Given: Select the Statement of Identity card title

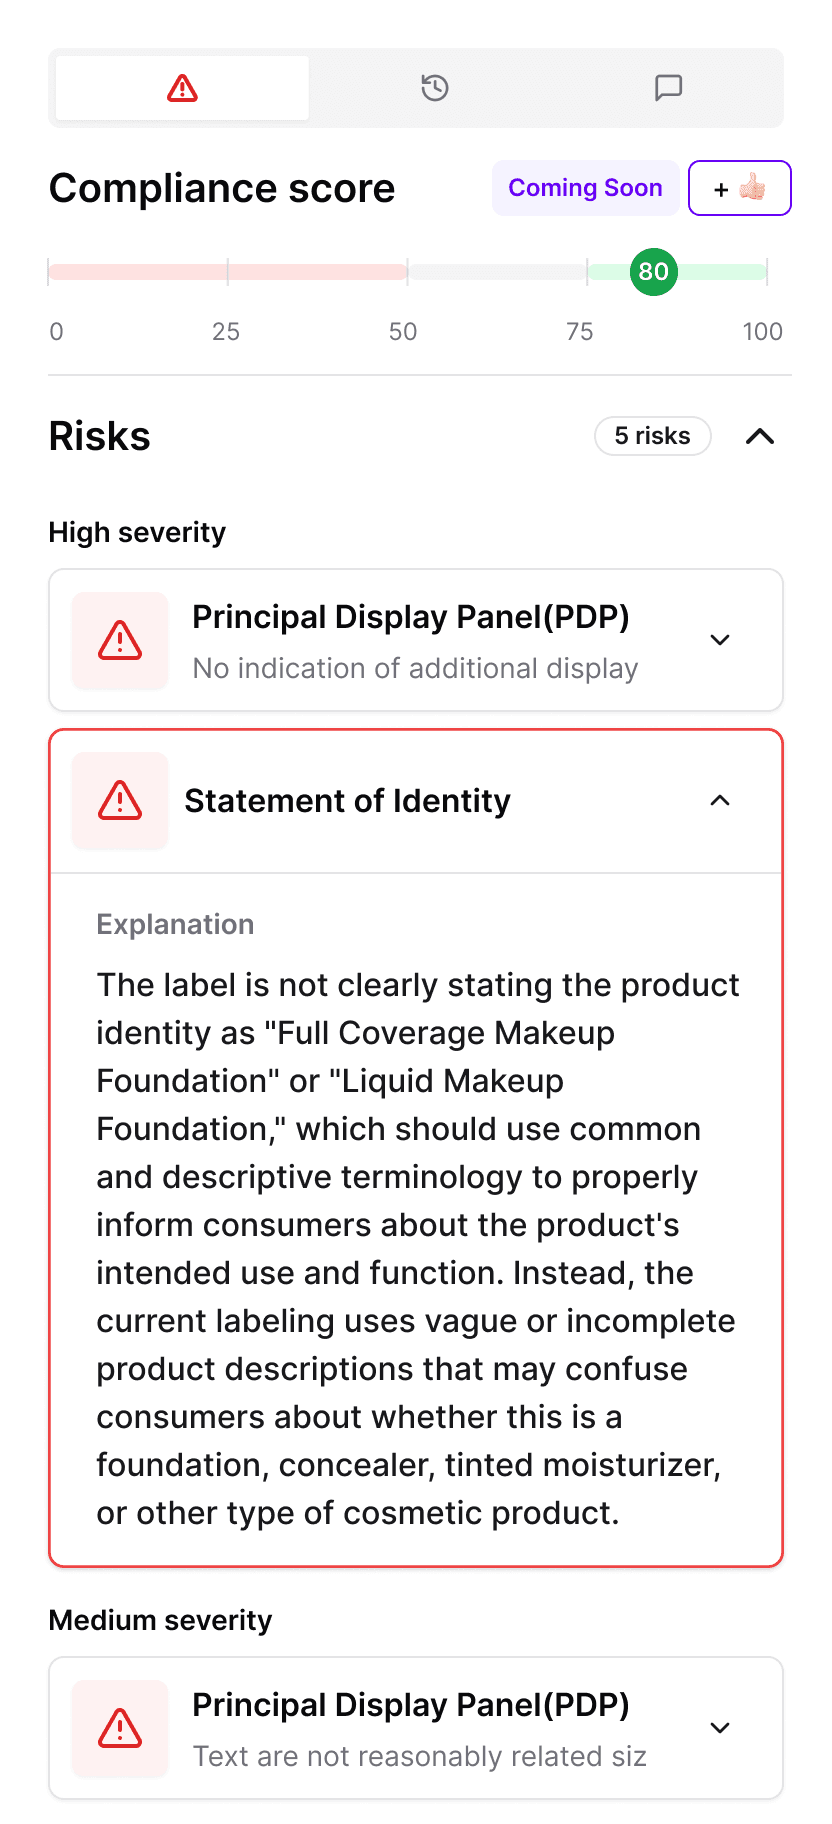Looking at the screenshot, I should click(x=348, y=800).
